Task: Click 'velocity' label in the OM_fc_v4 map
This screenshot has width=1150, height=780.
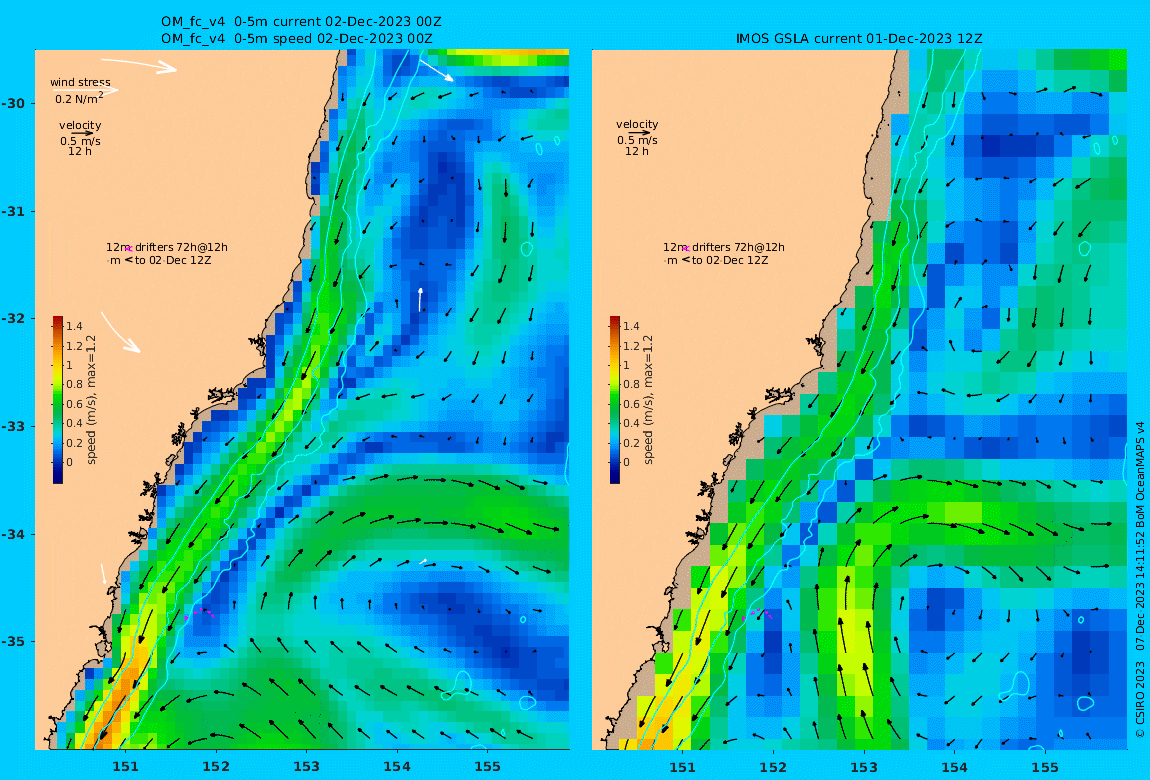Action: point(80,125)
